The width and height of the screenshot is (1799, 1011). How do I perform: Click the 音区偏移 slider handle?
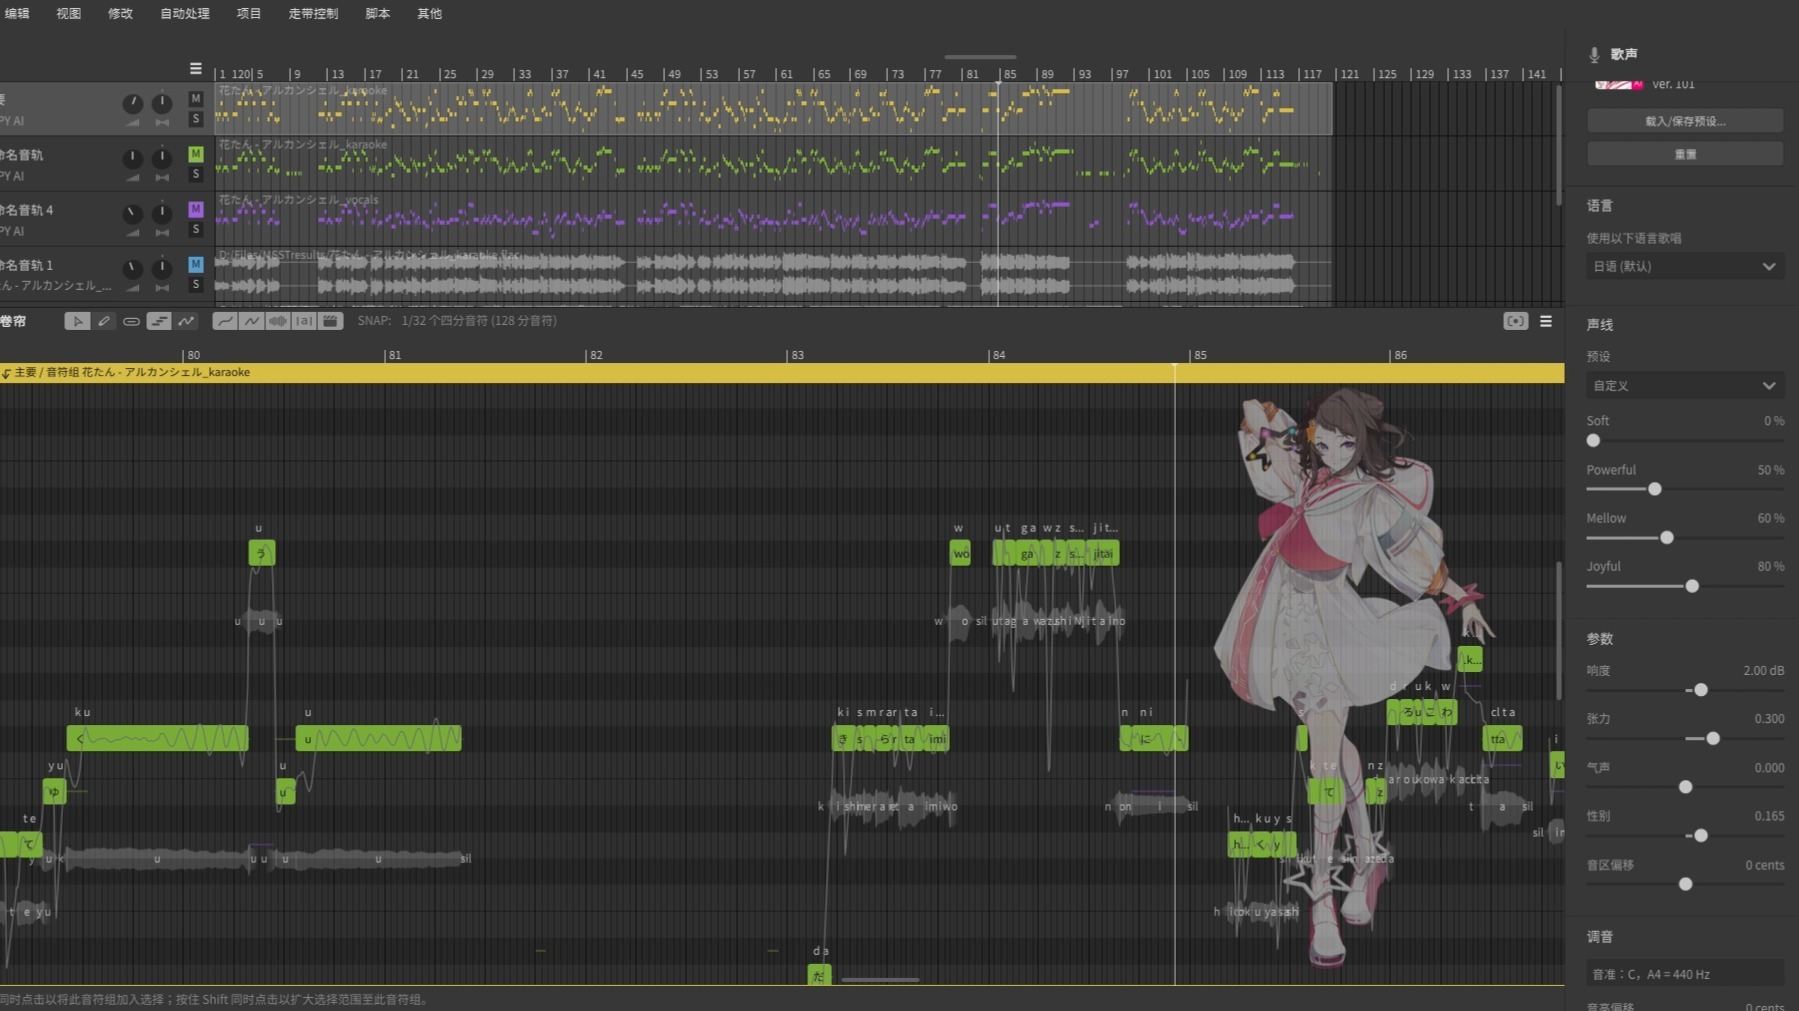[1685, 884]
